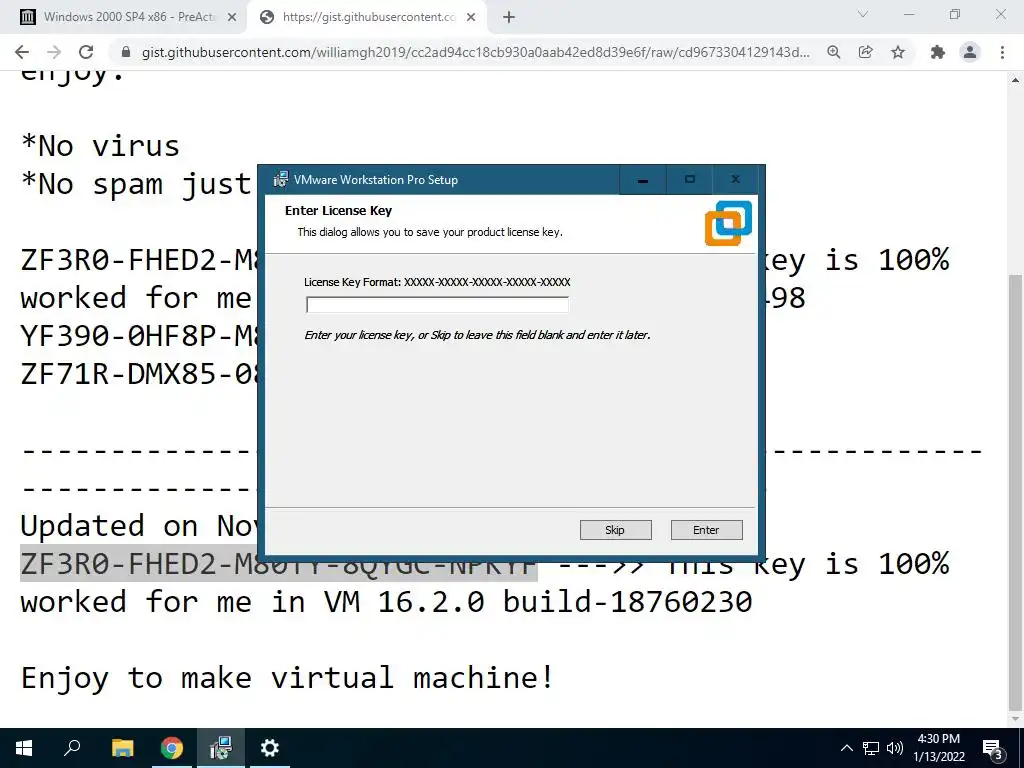This screenshot has width=1024, height=768.
Task: Click the 'Enter License Key' heading
Action: pyautogui.click(x=338, y=210)
